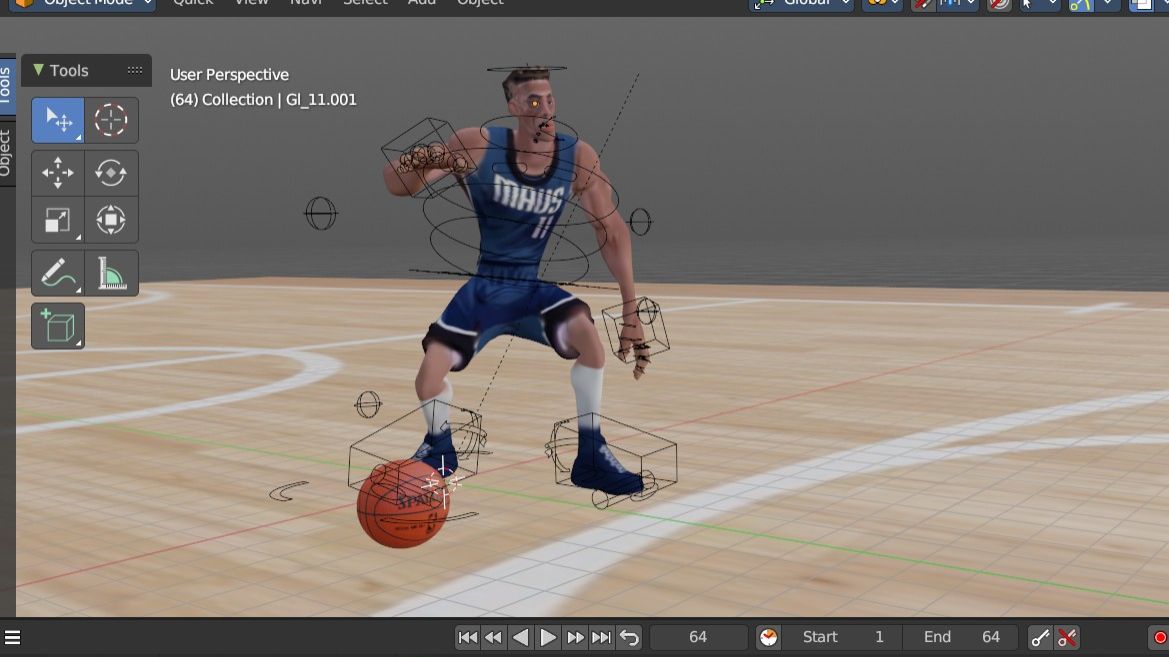Toggle the preview range clock icon
The height and width of the screenshot is (657, 1169).
coord(768,637)
